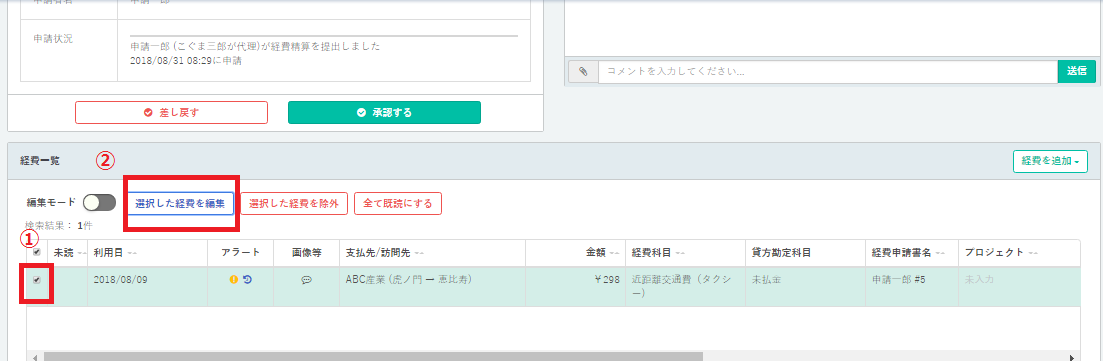Click the 検索結果： 1件 text
The height and width of the screenshot is (361, 1103).
[x=59, y=226]
